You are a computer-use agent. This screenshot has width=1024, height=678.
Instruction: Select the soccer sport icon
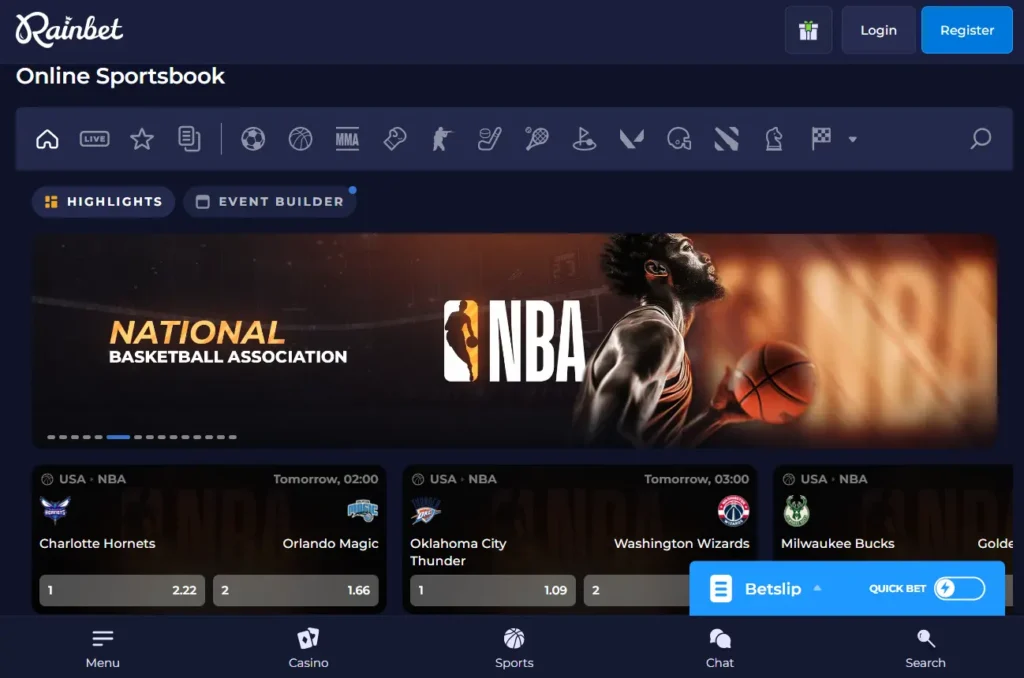tap(251, 139)
